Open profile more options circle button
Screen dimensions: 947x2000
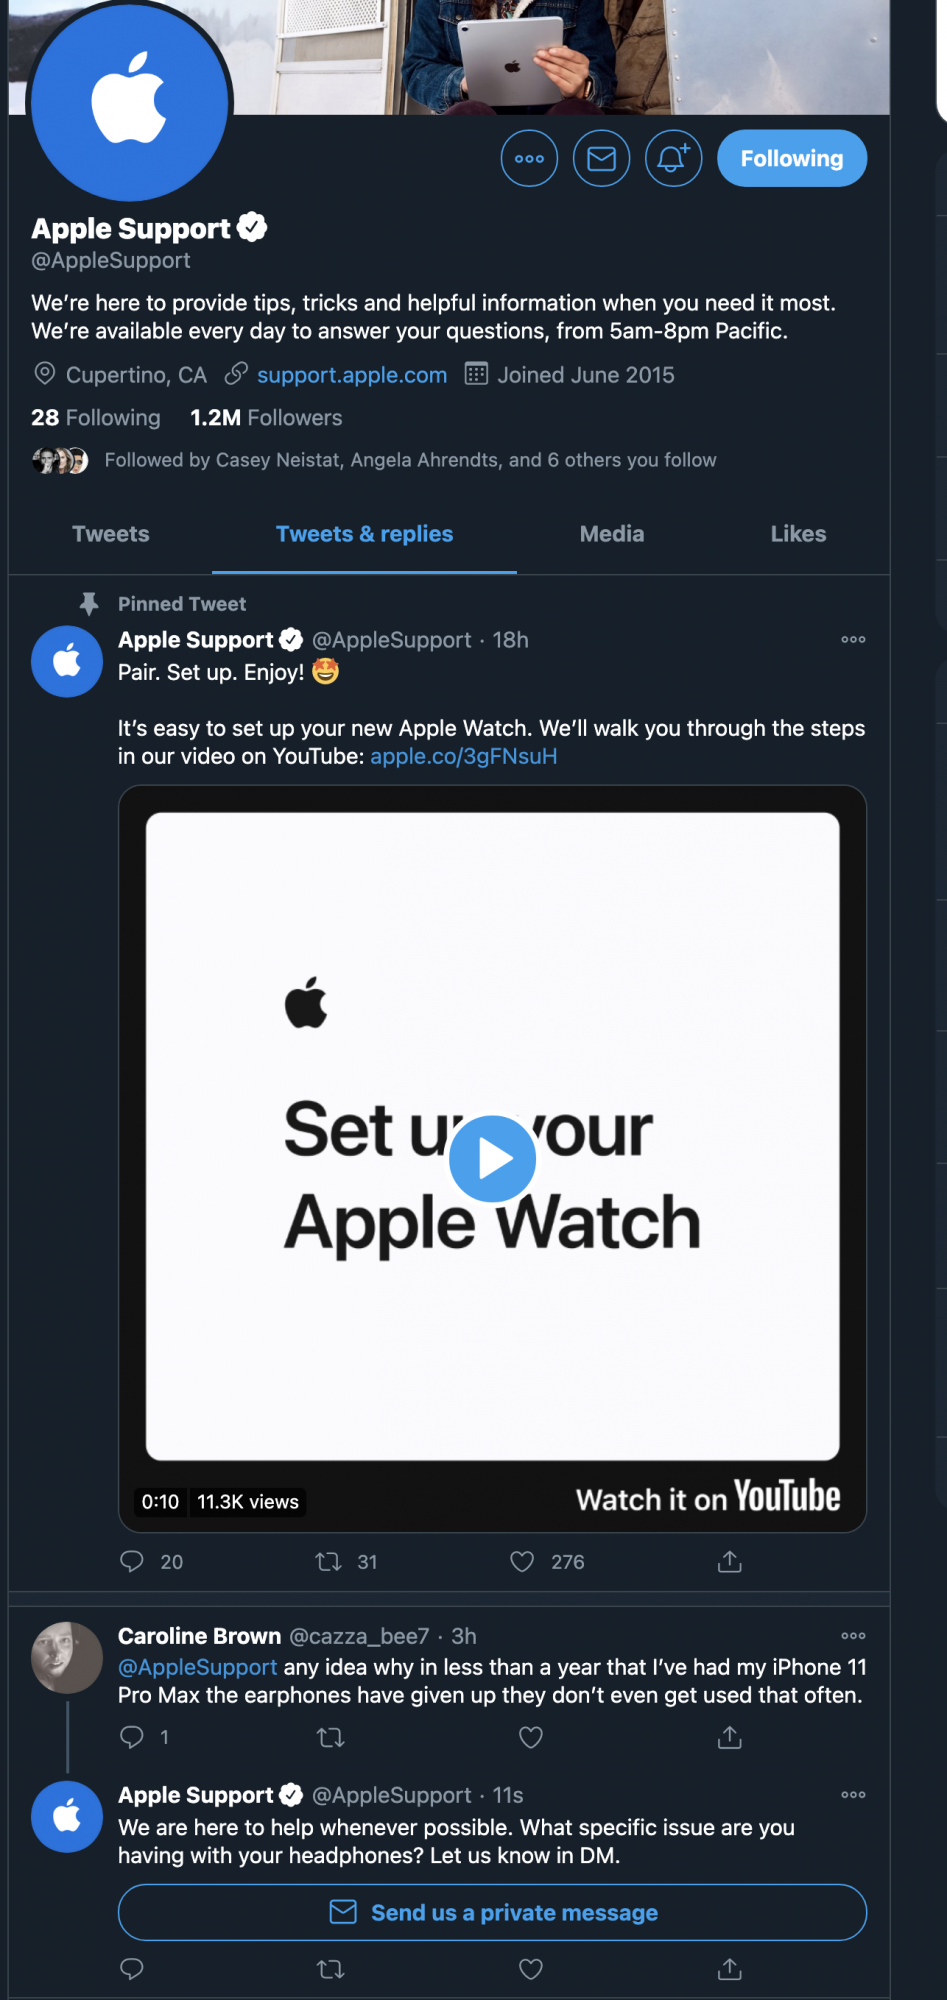(529, 158)
